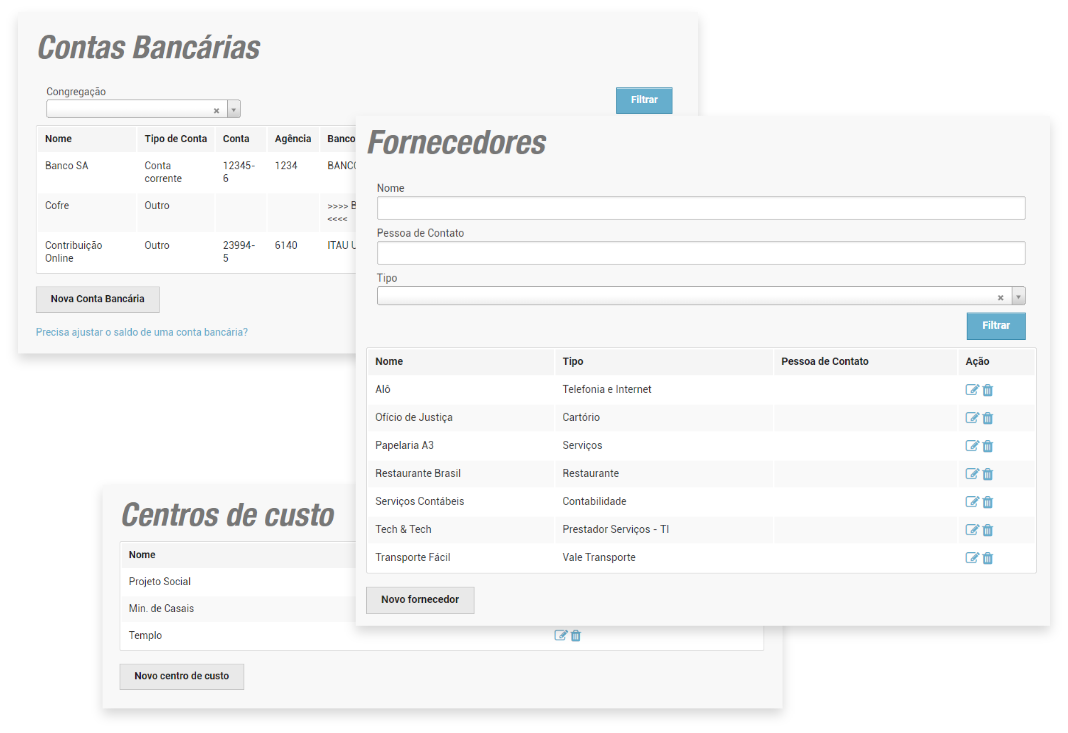Delete the Transporte Fácil supplier
This screenshot has height=733, width=1068.
988,557
